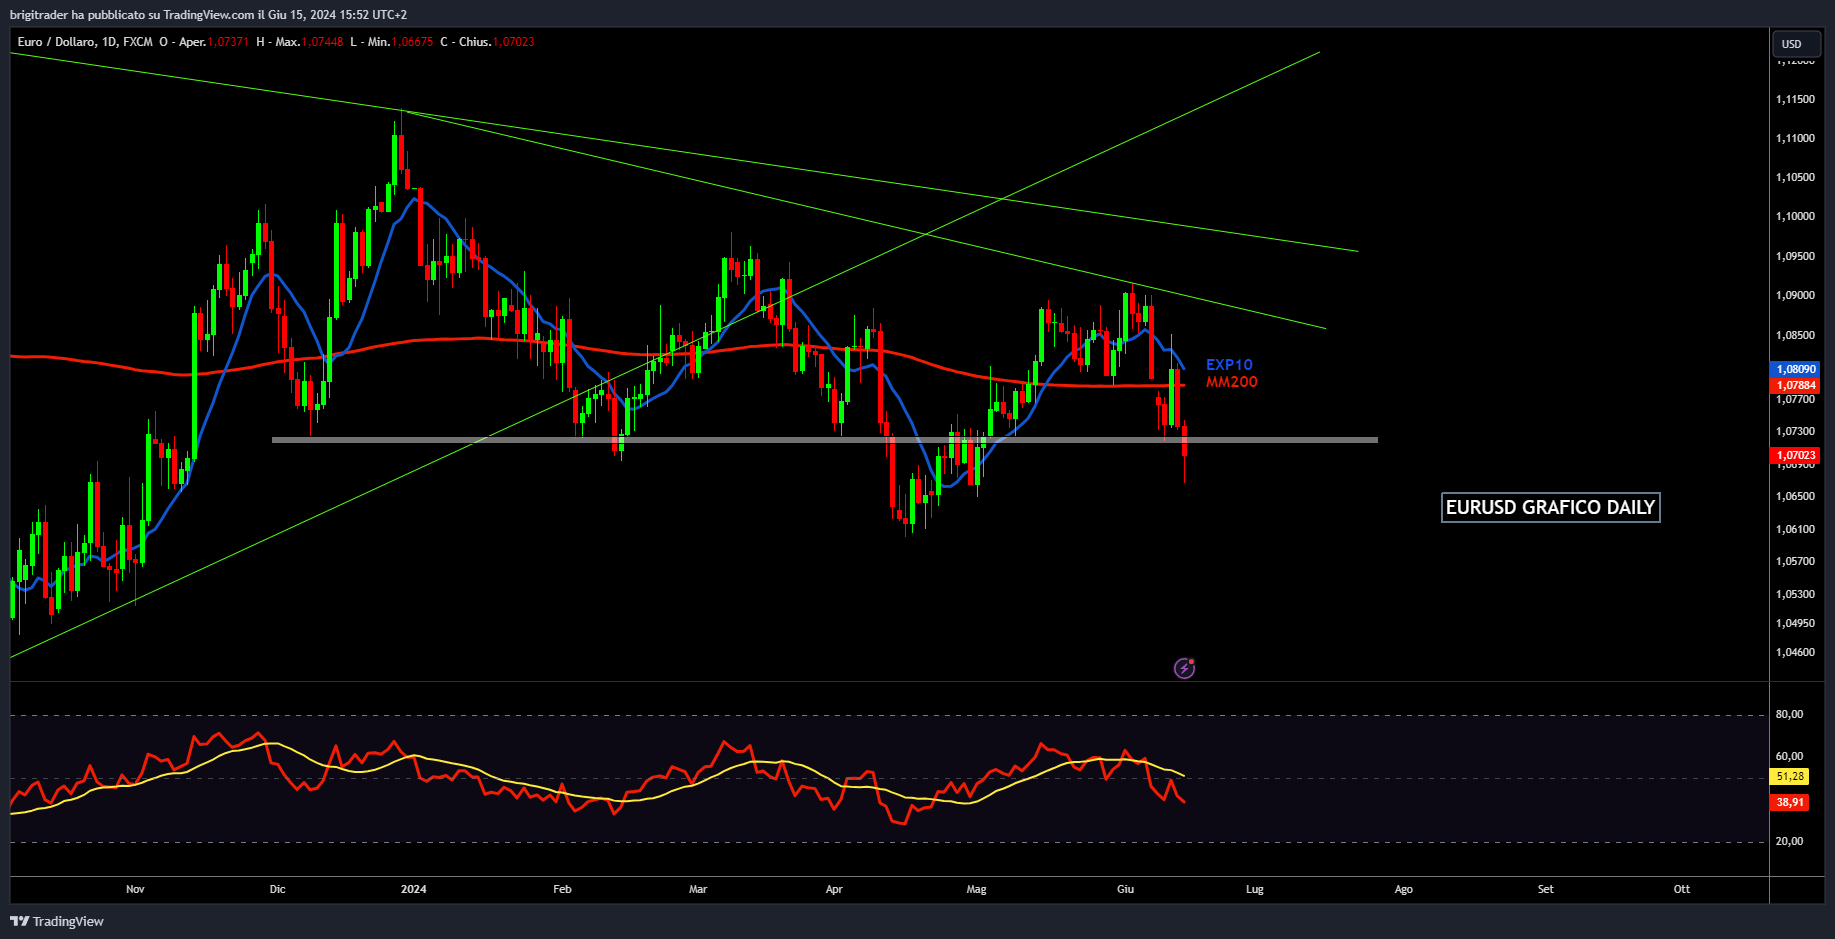Click the blue EXP10 label
Image resolution: width=1835 pixels, height=939 pixels.
[1229, 365]
